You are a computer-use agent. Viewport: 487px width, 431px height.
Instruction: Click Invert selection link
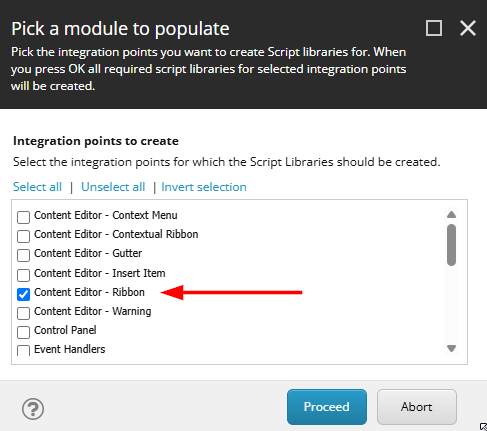(204, 187)
